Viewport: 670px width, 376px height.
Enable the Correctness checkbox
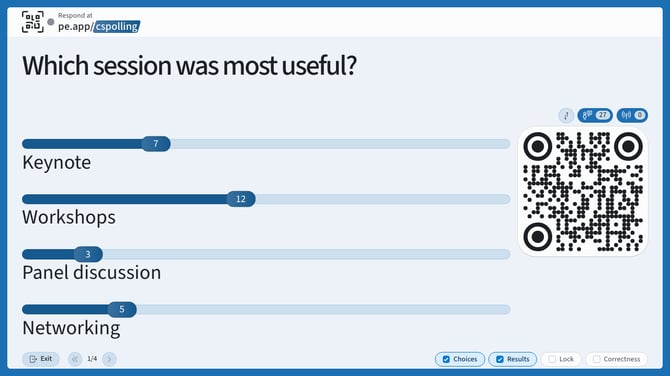pyautogui.click(x=597, y=359)
